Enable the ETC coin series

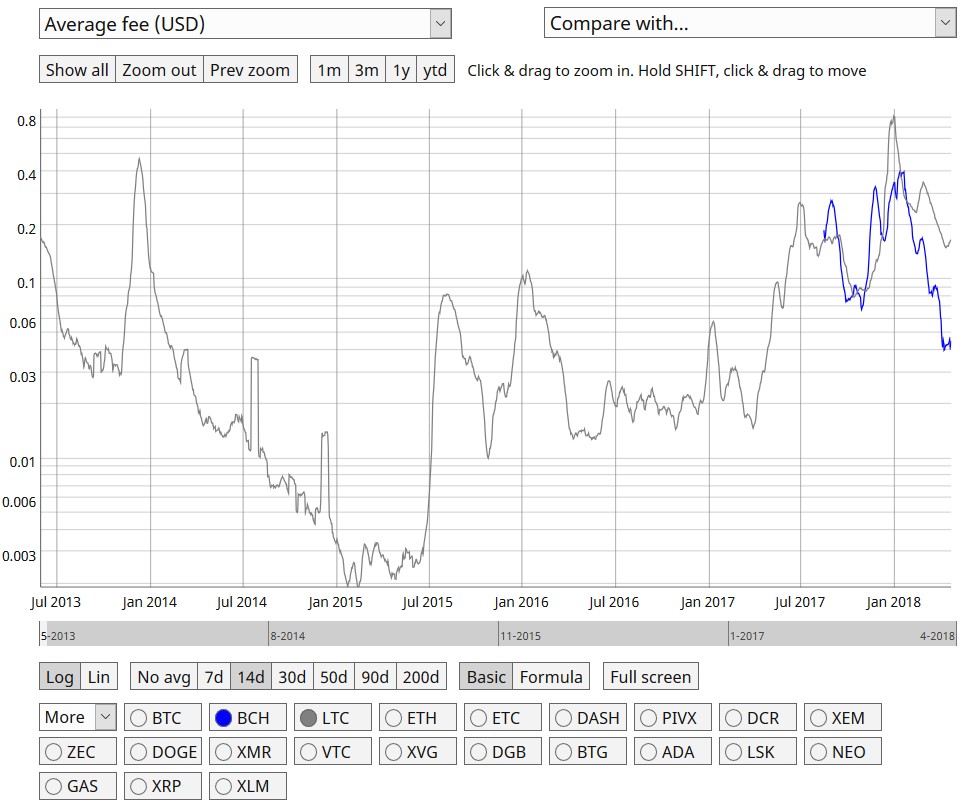(503, 717)
